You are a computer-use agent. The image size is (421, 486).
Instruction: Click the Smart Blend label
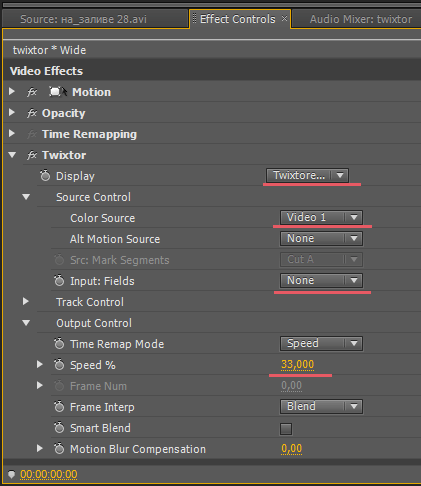point(100,428)
